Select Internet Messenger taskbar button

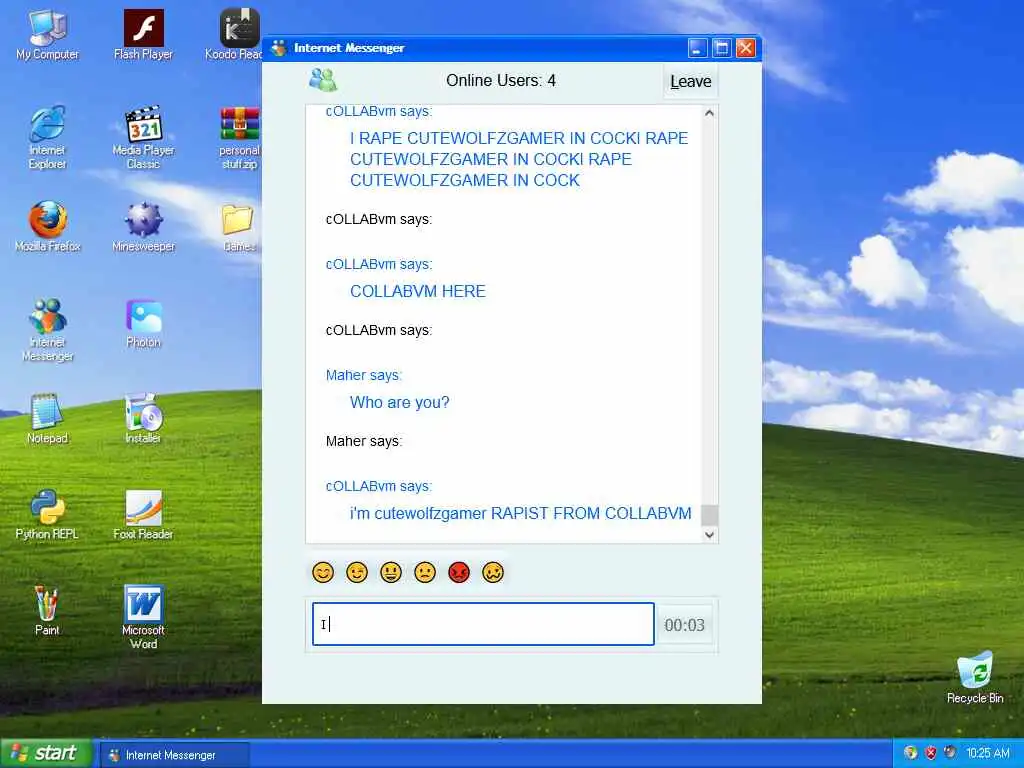pos(175,755)
